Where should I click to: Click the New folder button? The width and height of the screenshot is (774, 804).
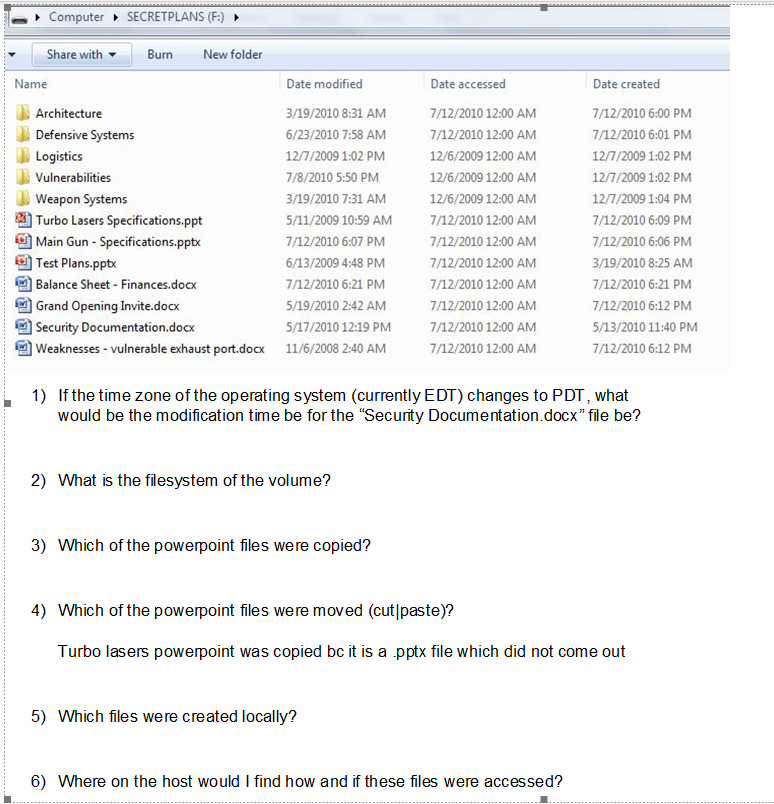coord(233,54)
